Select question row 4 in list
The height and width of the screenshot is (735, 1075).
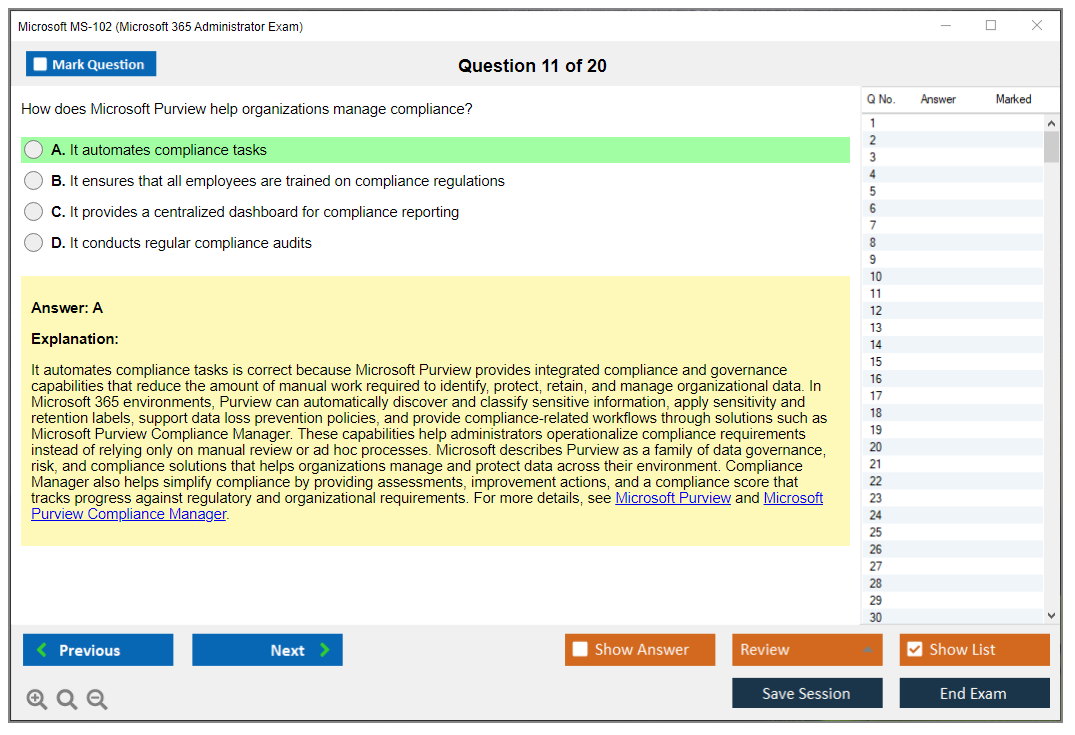[x=952, y=174]
